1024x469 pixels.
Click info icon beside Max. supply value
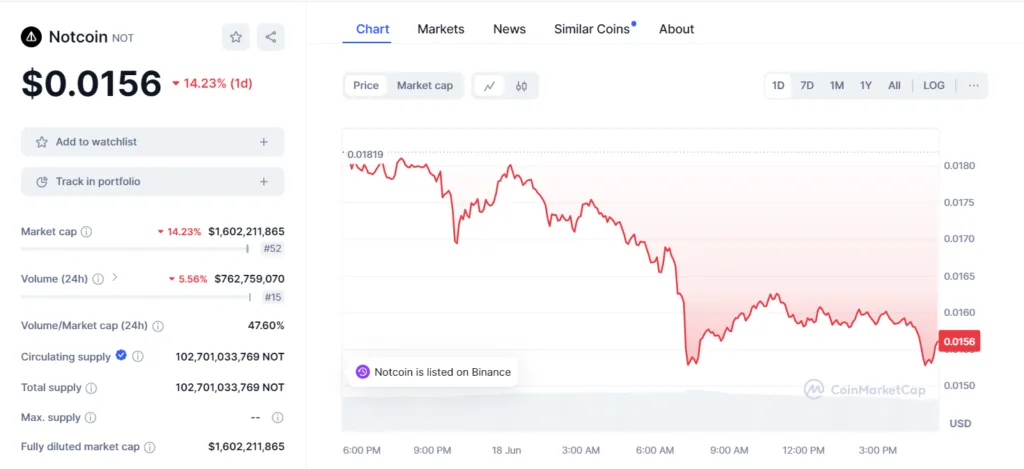[278, 417]
